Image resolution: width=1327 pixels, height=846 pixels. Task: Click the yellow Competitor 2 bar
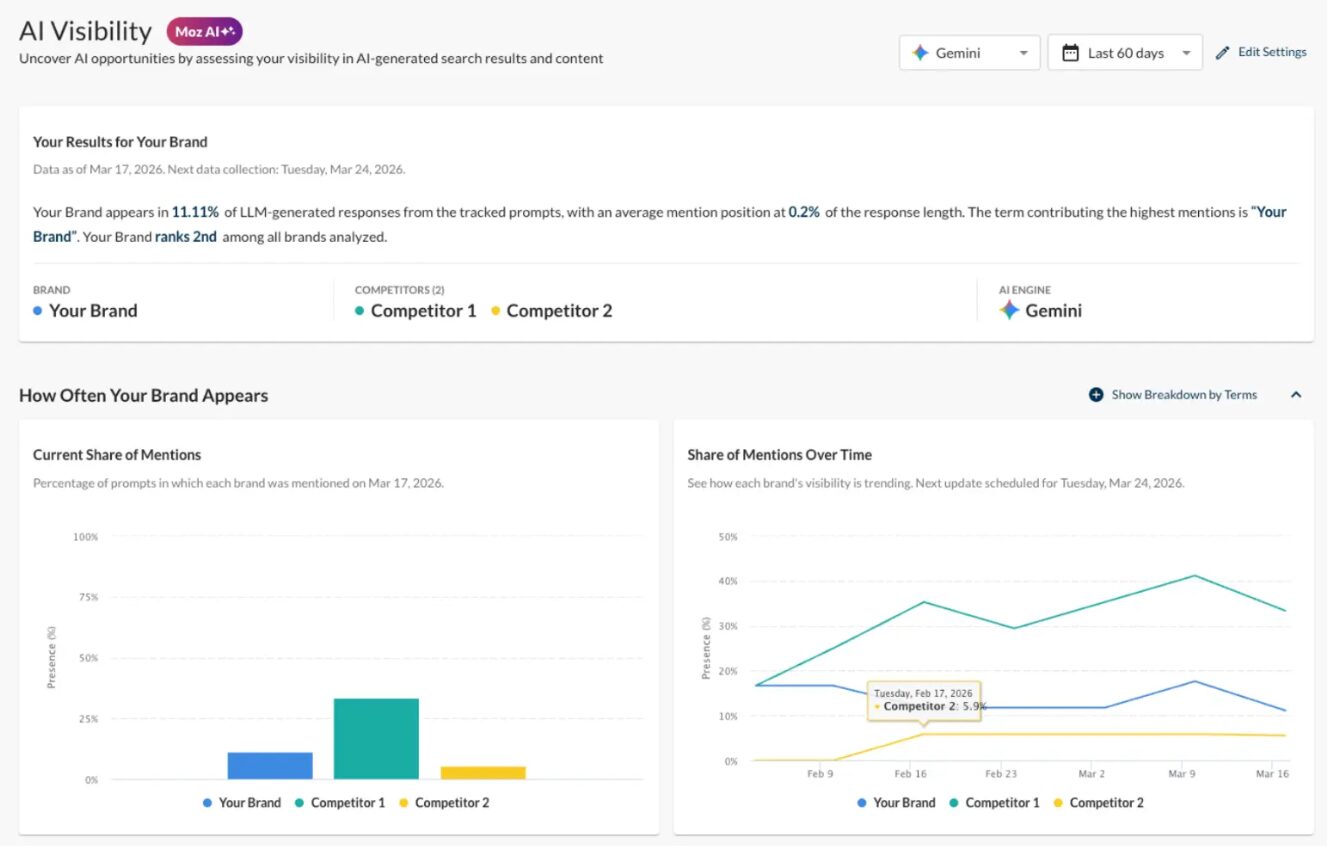click(483, 773)
